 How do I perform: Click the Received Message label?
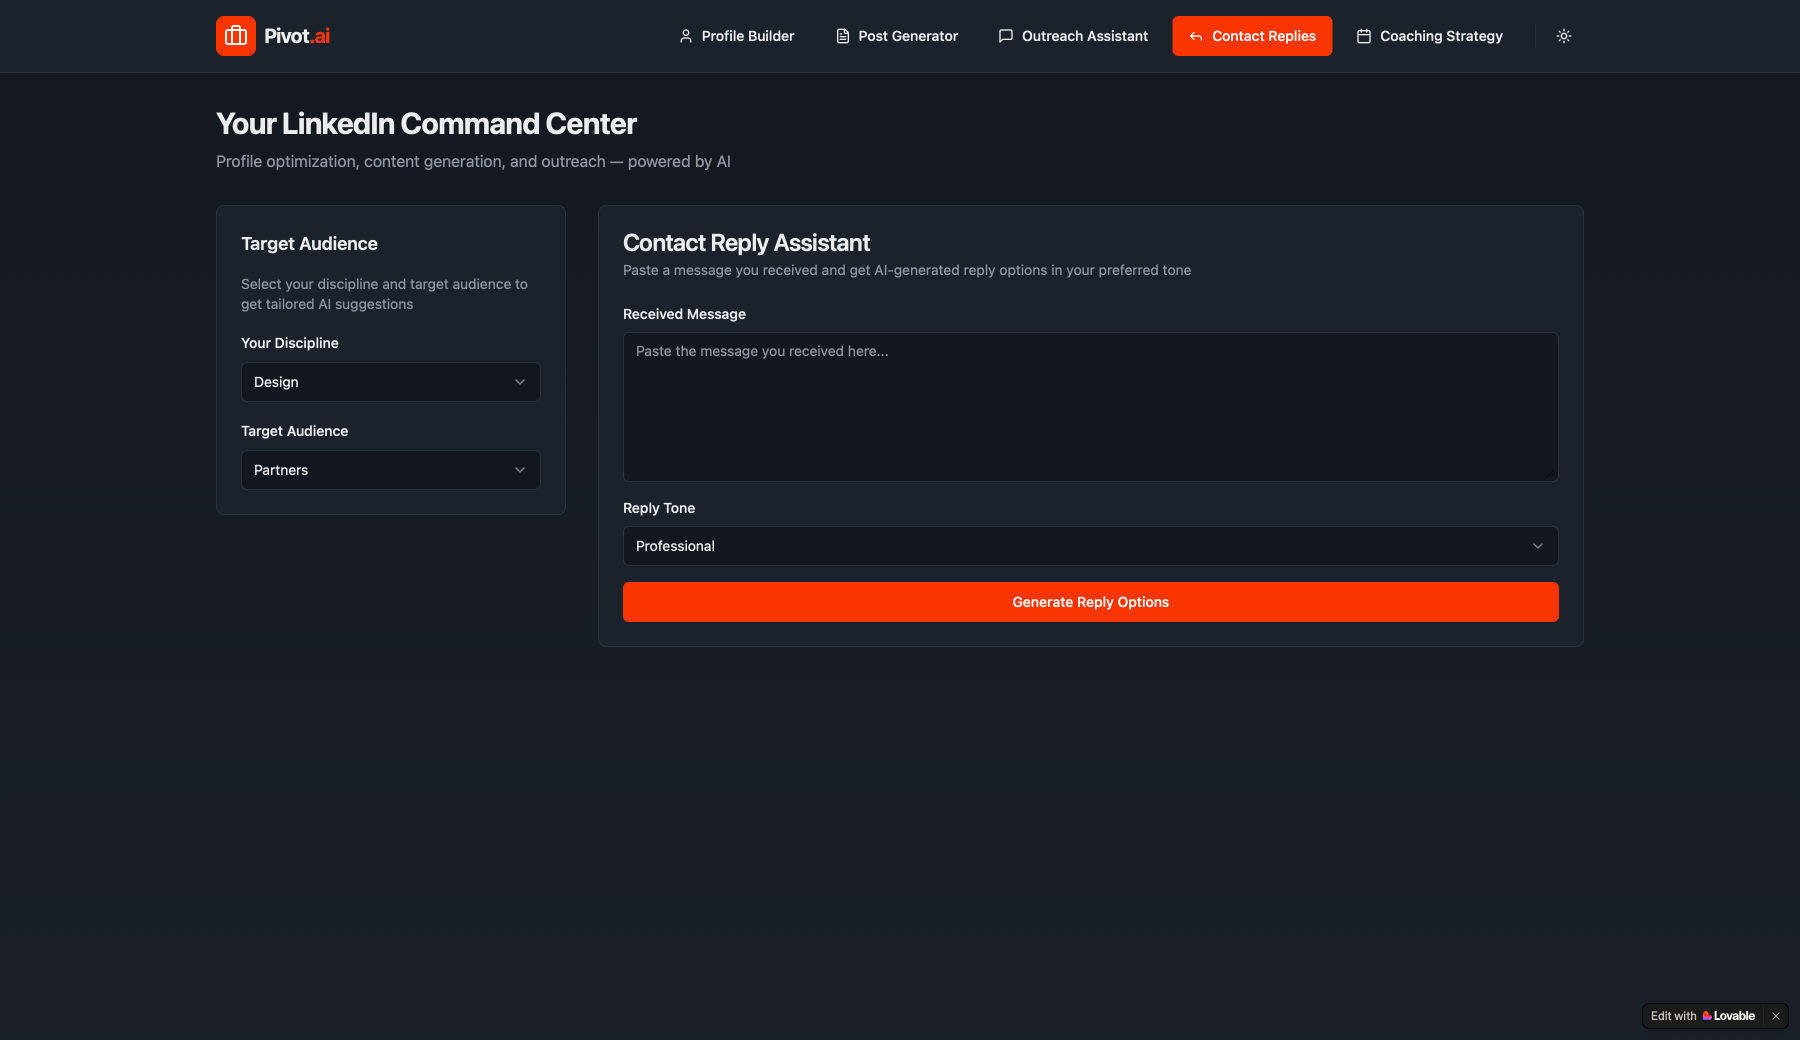(x=684, y=314)
